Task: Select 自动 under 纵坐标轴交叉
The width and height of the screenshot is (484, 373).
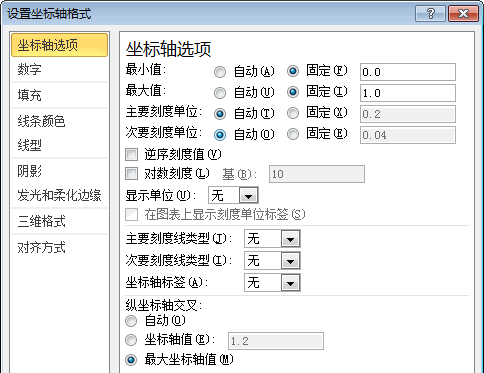Action: click(131, 321)
